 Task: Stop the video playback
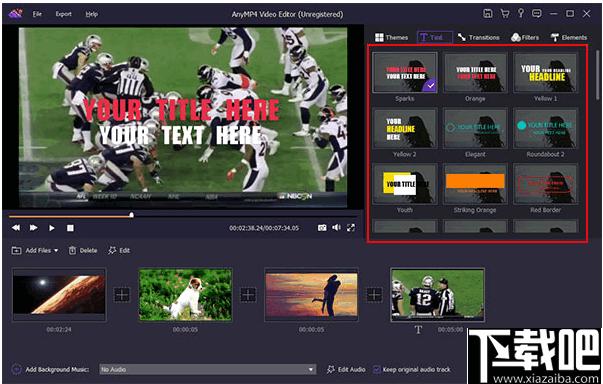click(x=70, y=228)
